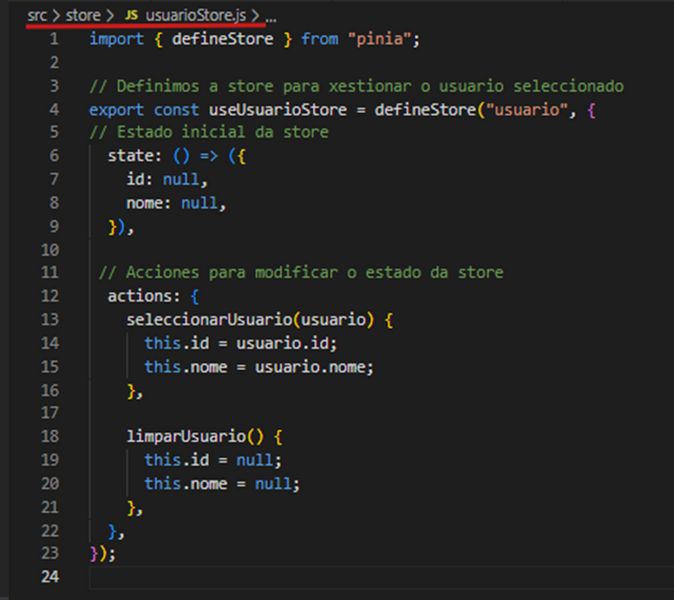Screen dimensions: 674x600
Task: Click line number 4 in the gutter
Action: [x=54, y=110]
